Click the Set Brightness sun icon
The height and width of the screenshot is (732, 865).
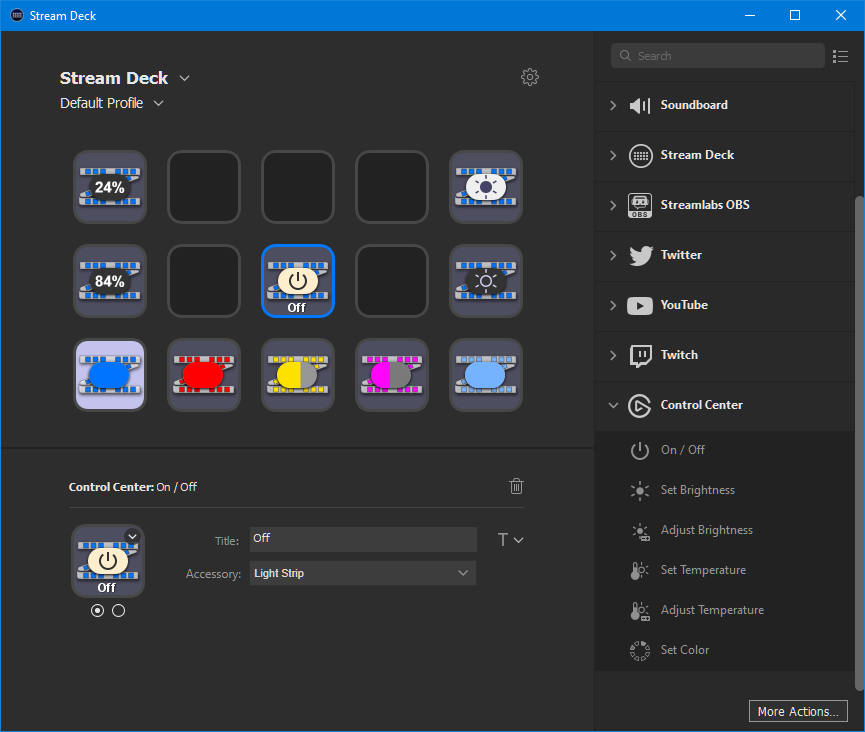tap(640, 490)
